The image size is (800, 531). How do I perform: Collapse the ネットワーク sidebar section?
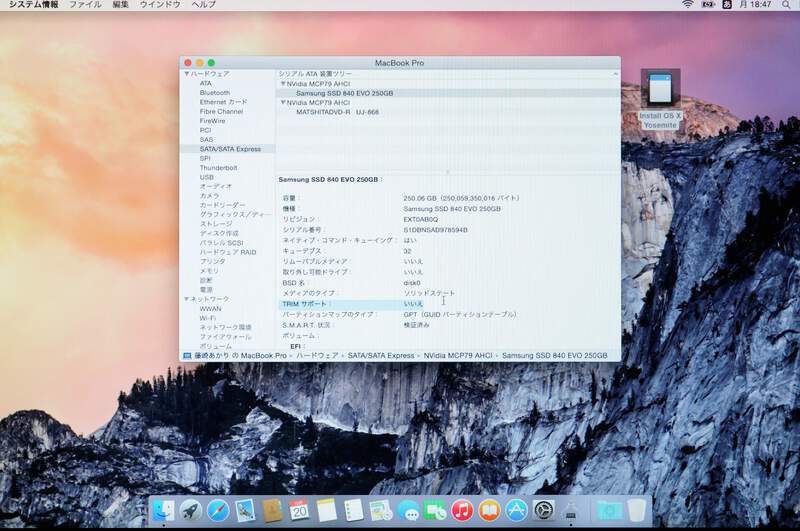click(187, 299)
